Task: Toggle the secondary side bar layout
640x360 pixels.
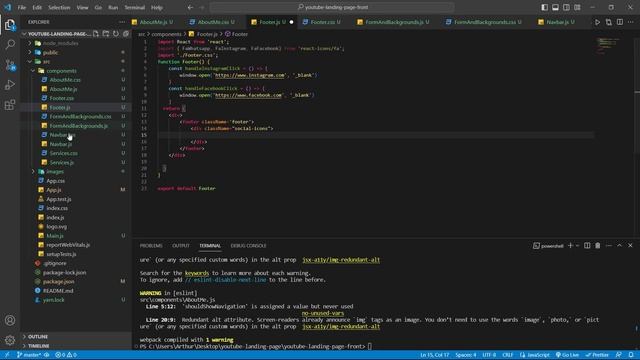Action: tap(567, 7)
